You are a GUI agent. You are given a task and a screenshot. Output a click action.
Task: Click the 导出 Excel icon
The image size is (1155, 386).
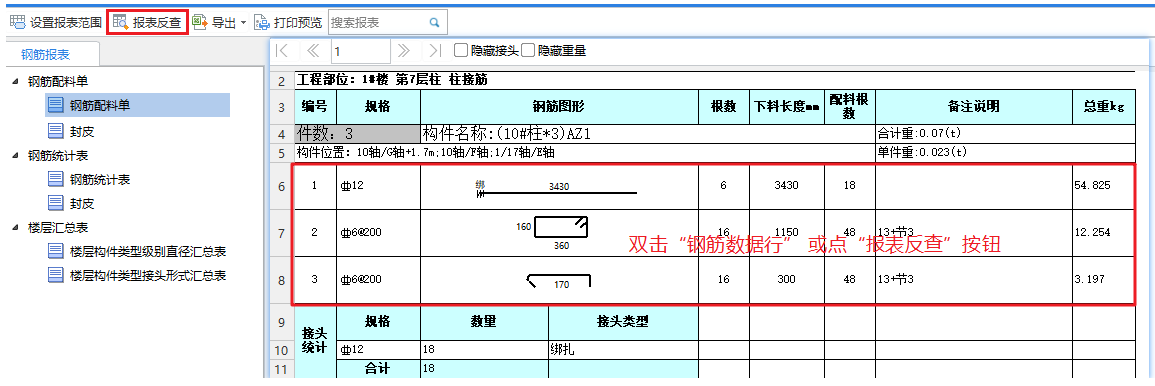pos(200,22)
